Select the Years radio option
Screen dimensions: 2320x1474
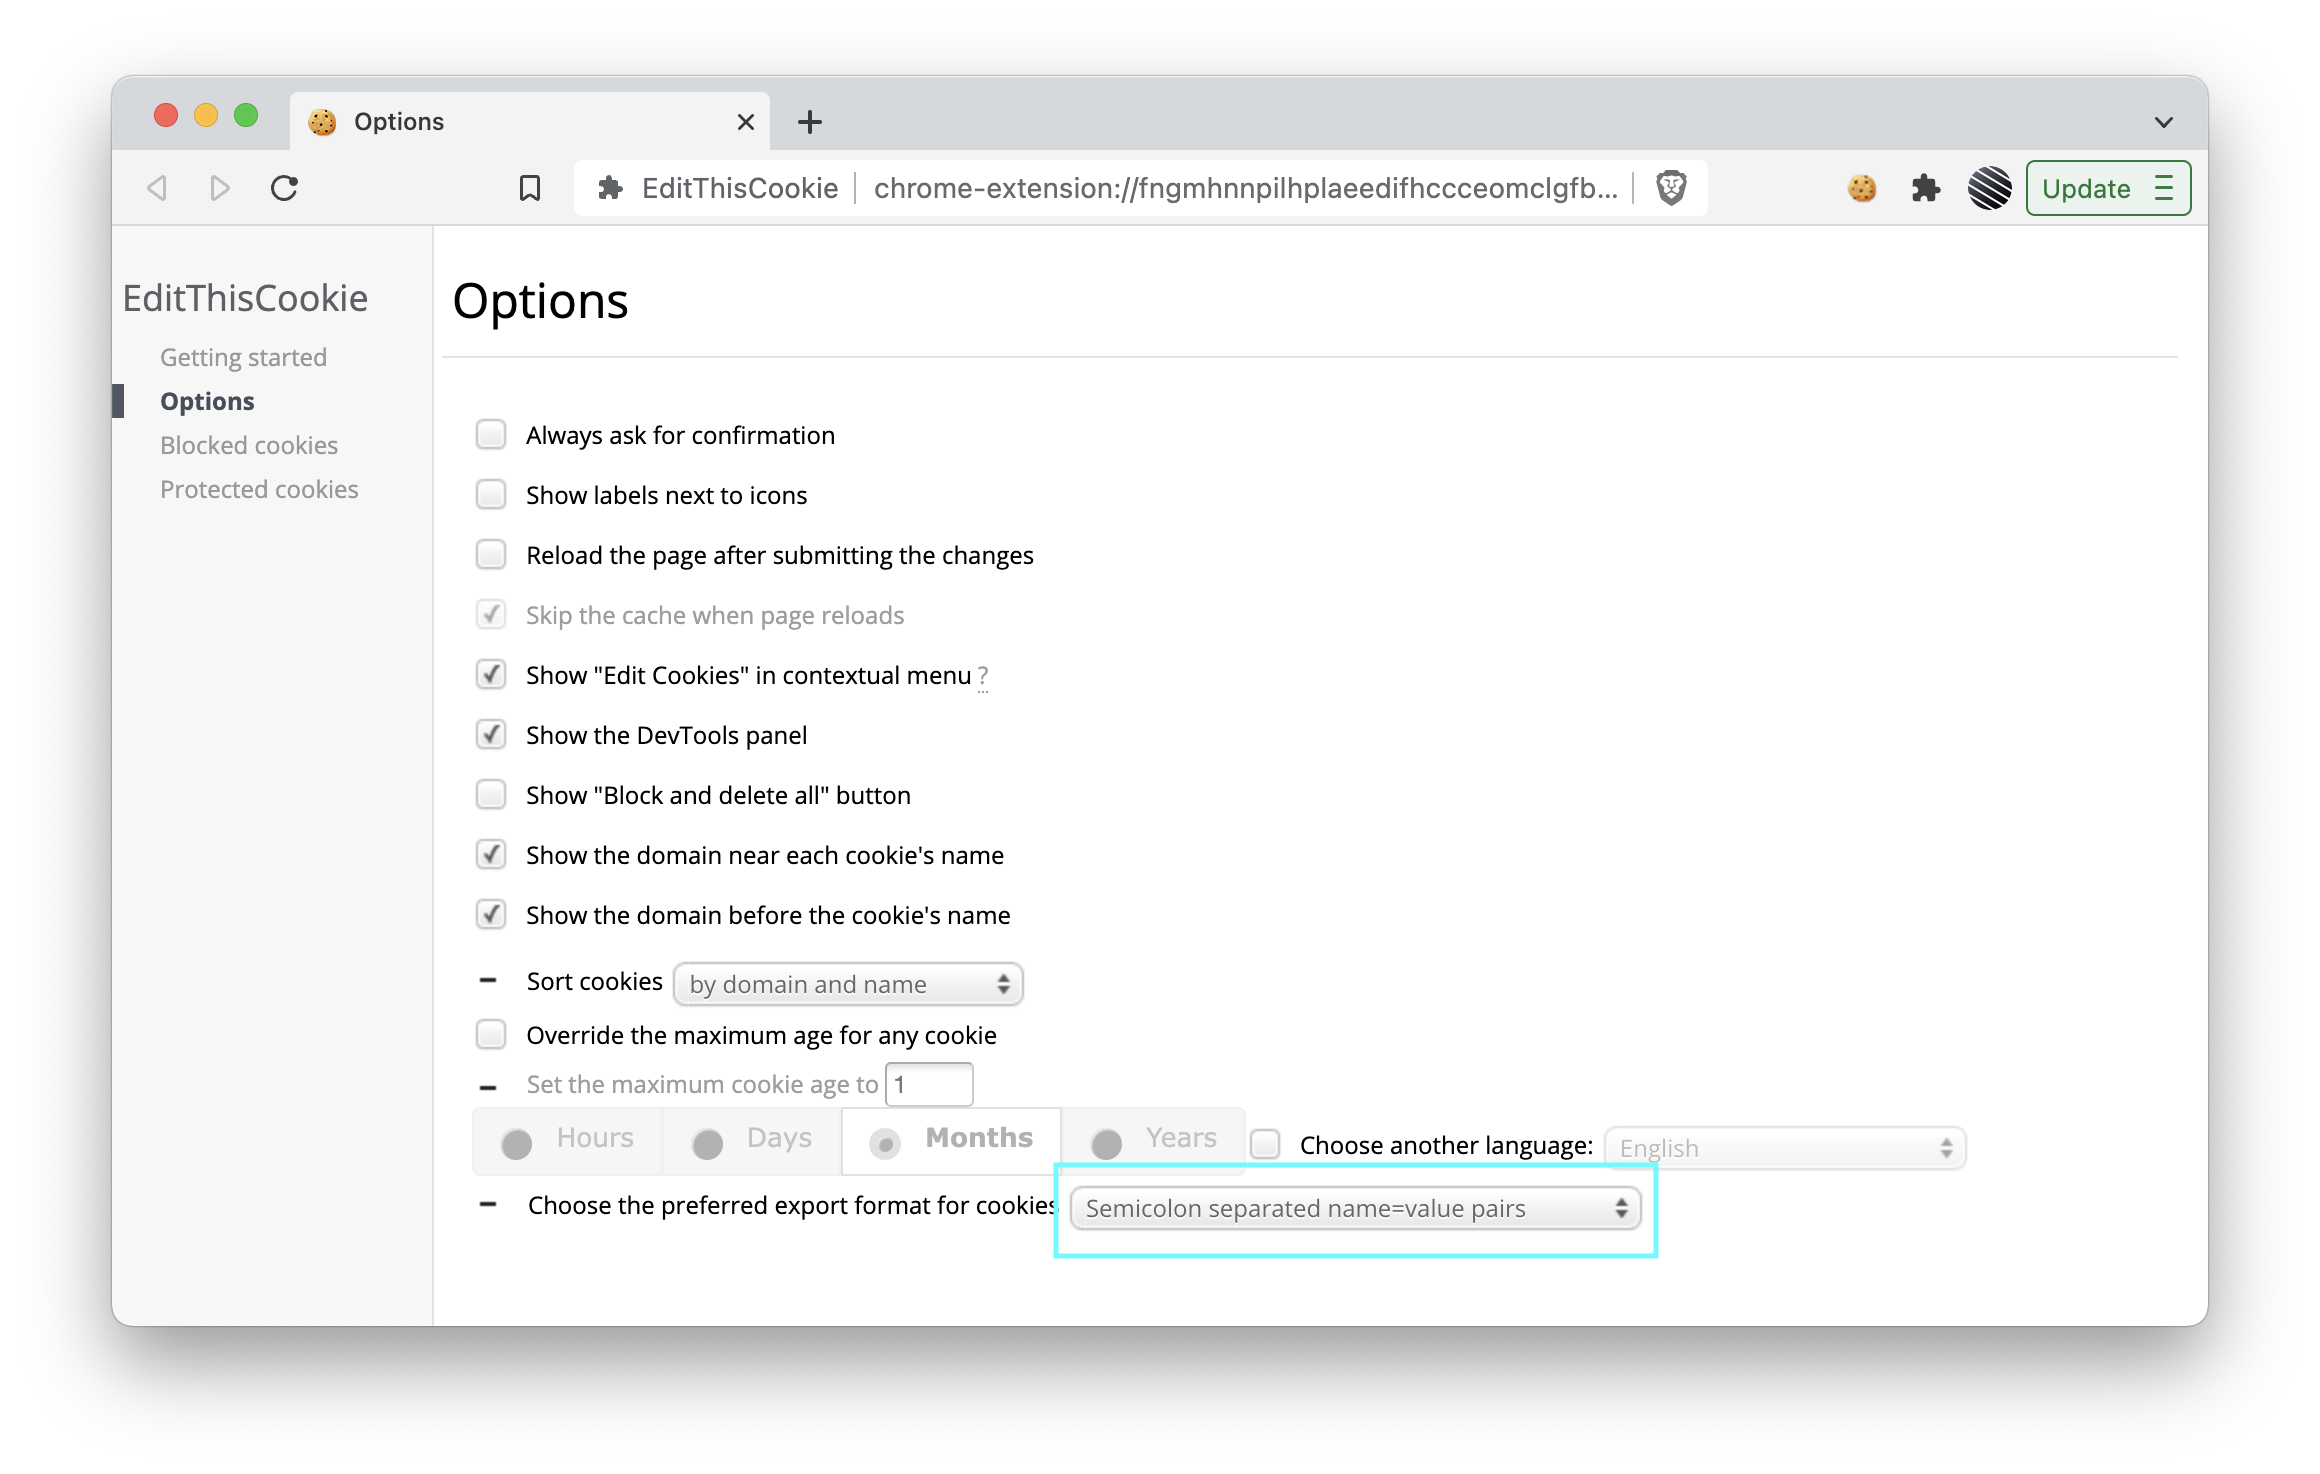[1107, 1143]
